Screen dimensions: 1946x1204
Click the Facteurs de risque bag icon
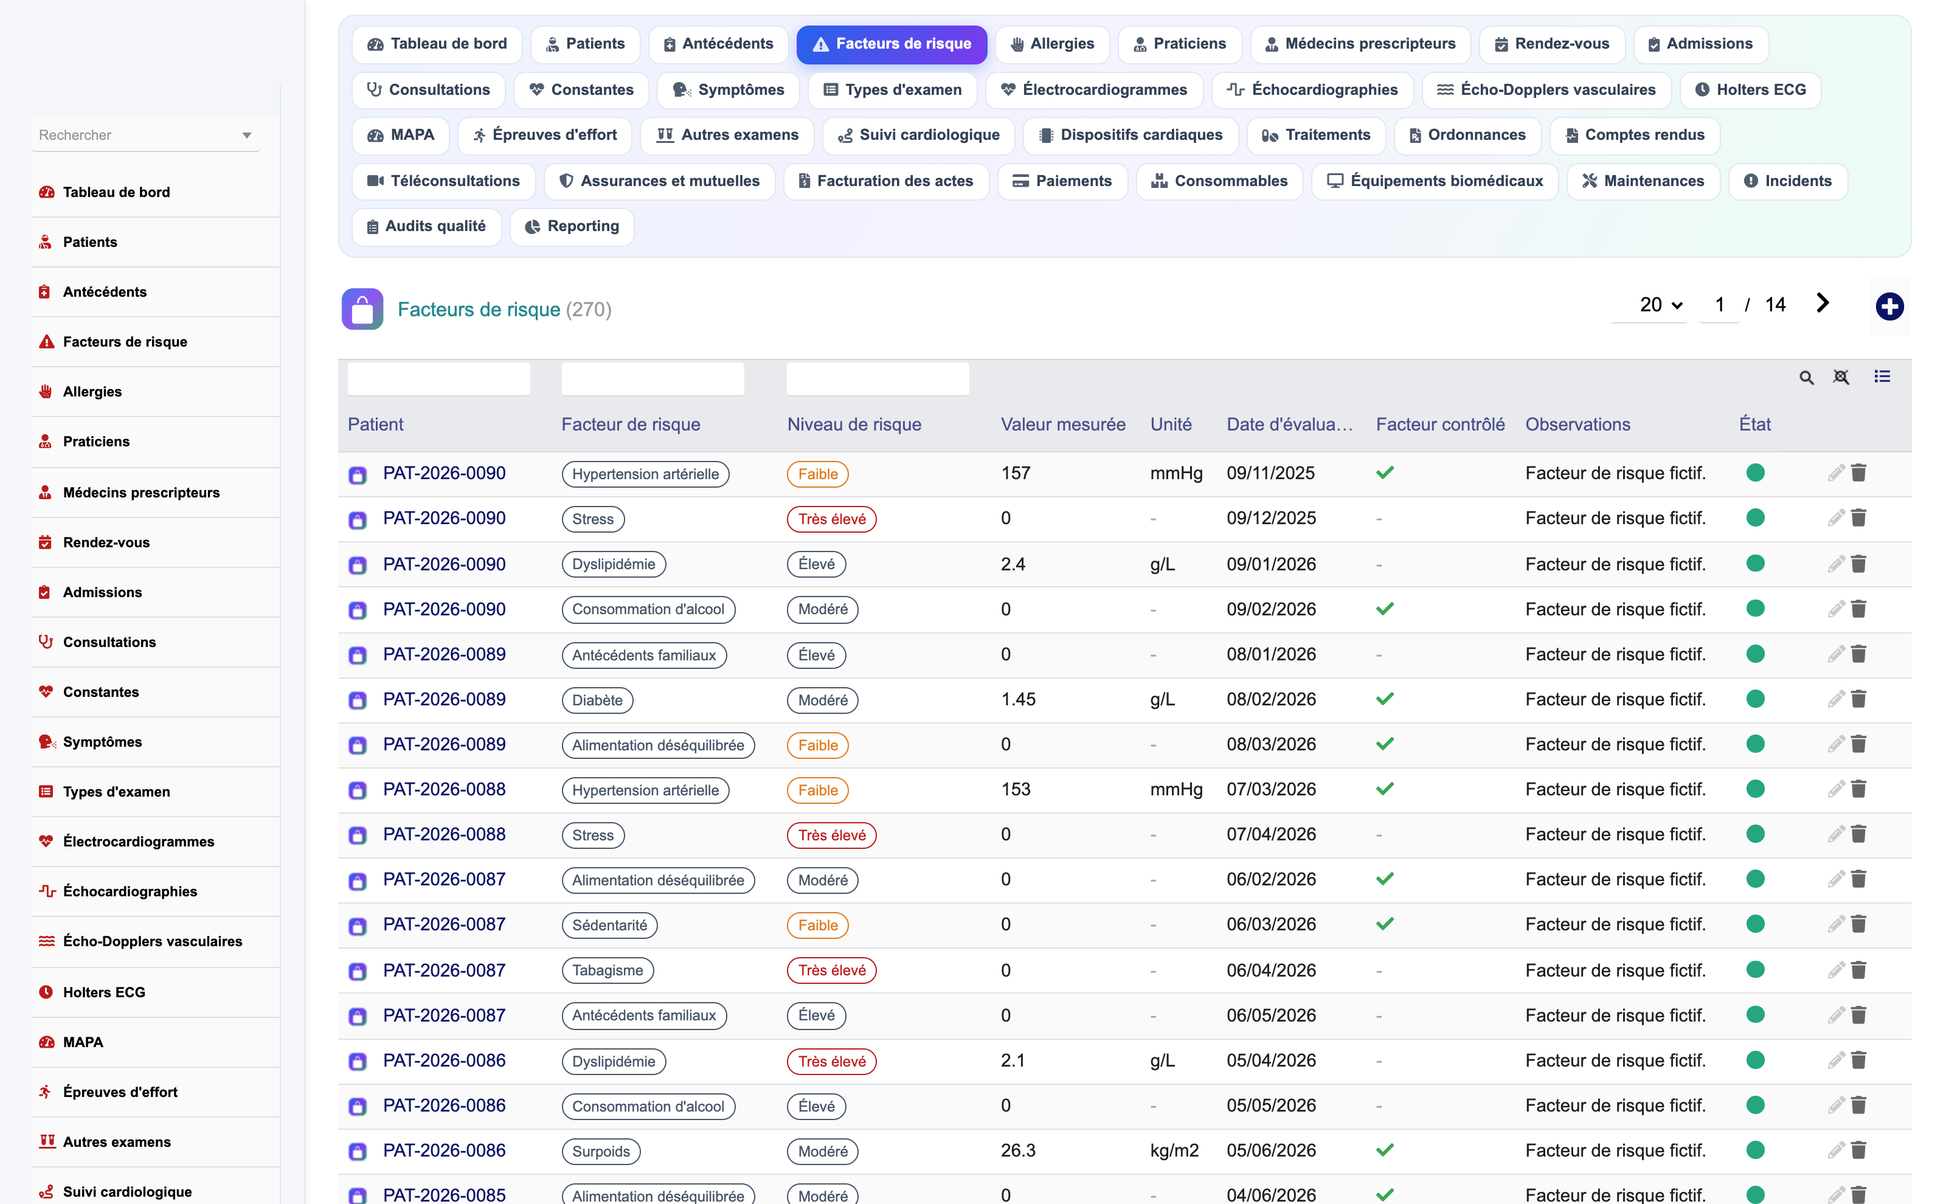[362, 309]
